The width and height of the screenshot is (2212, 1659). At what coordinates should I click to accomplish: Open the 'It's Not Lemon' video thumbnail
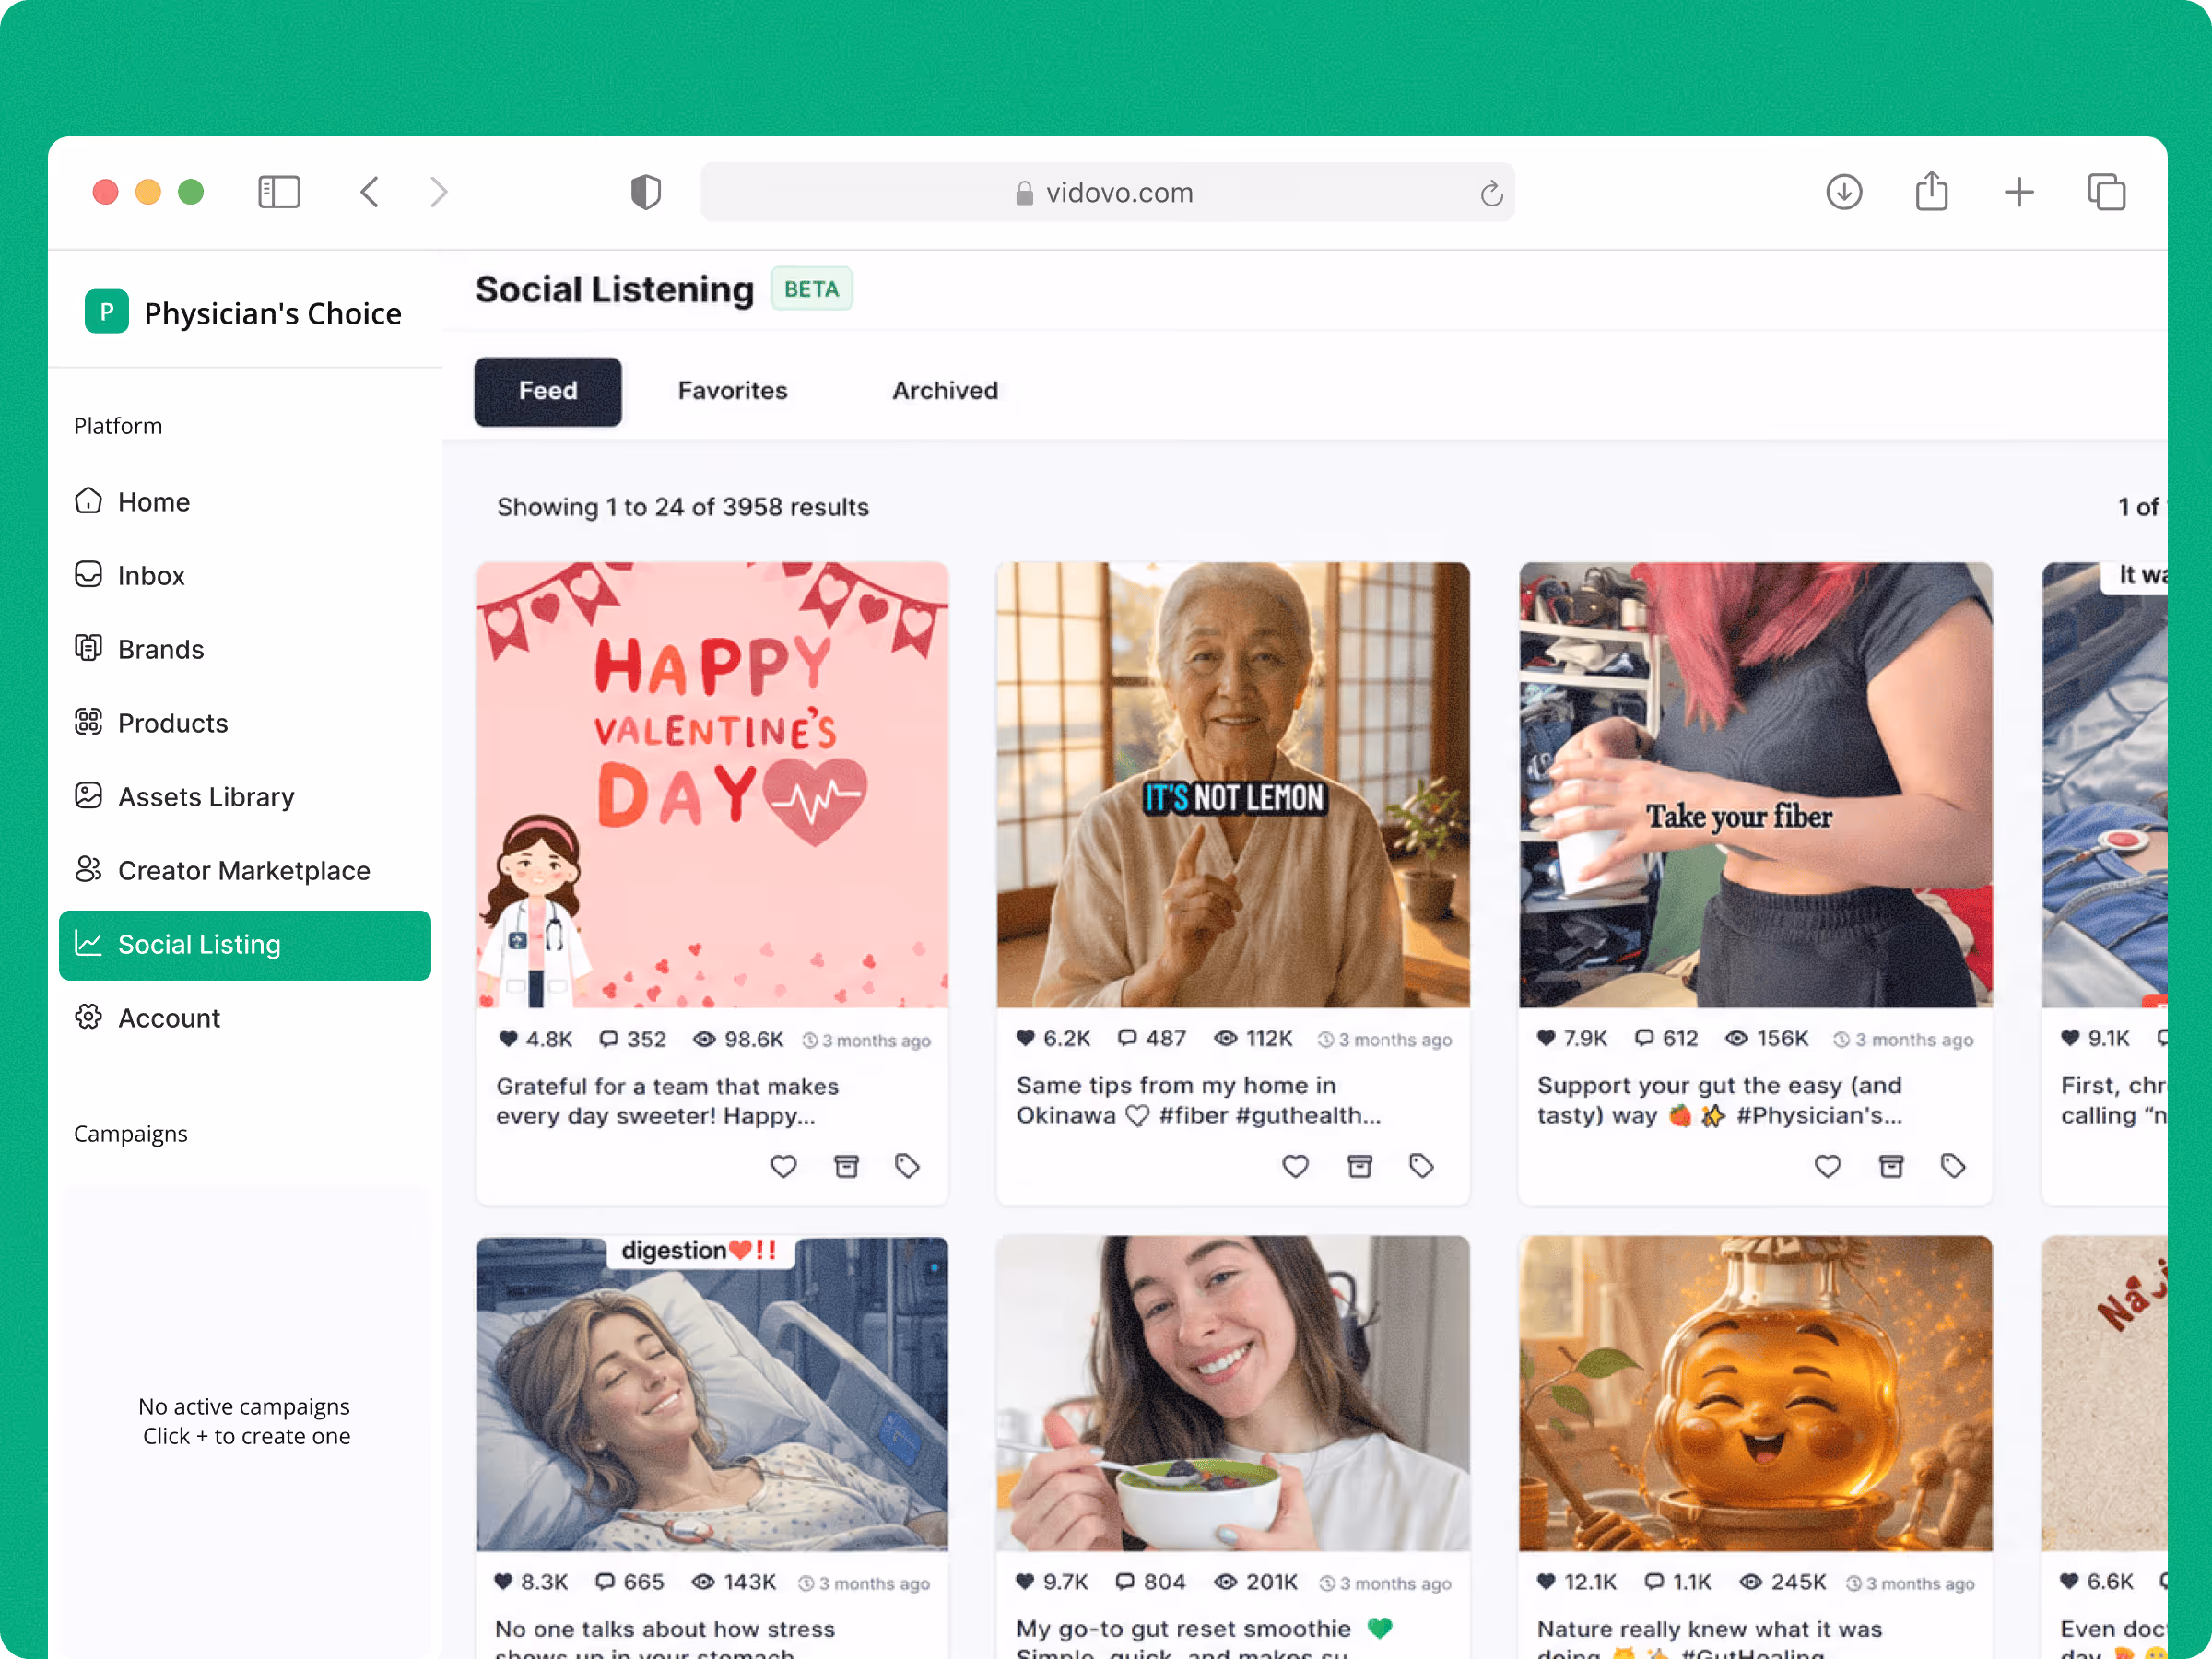coord(1233,785)
